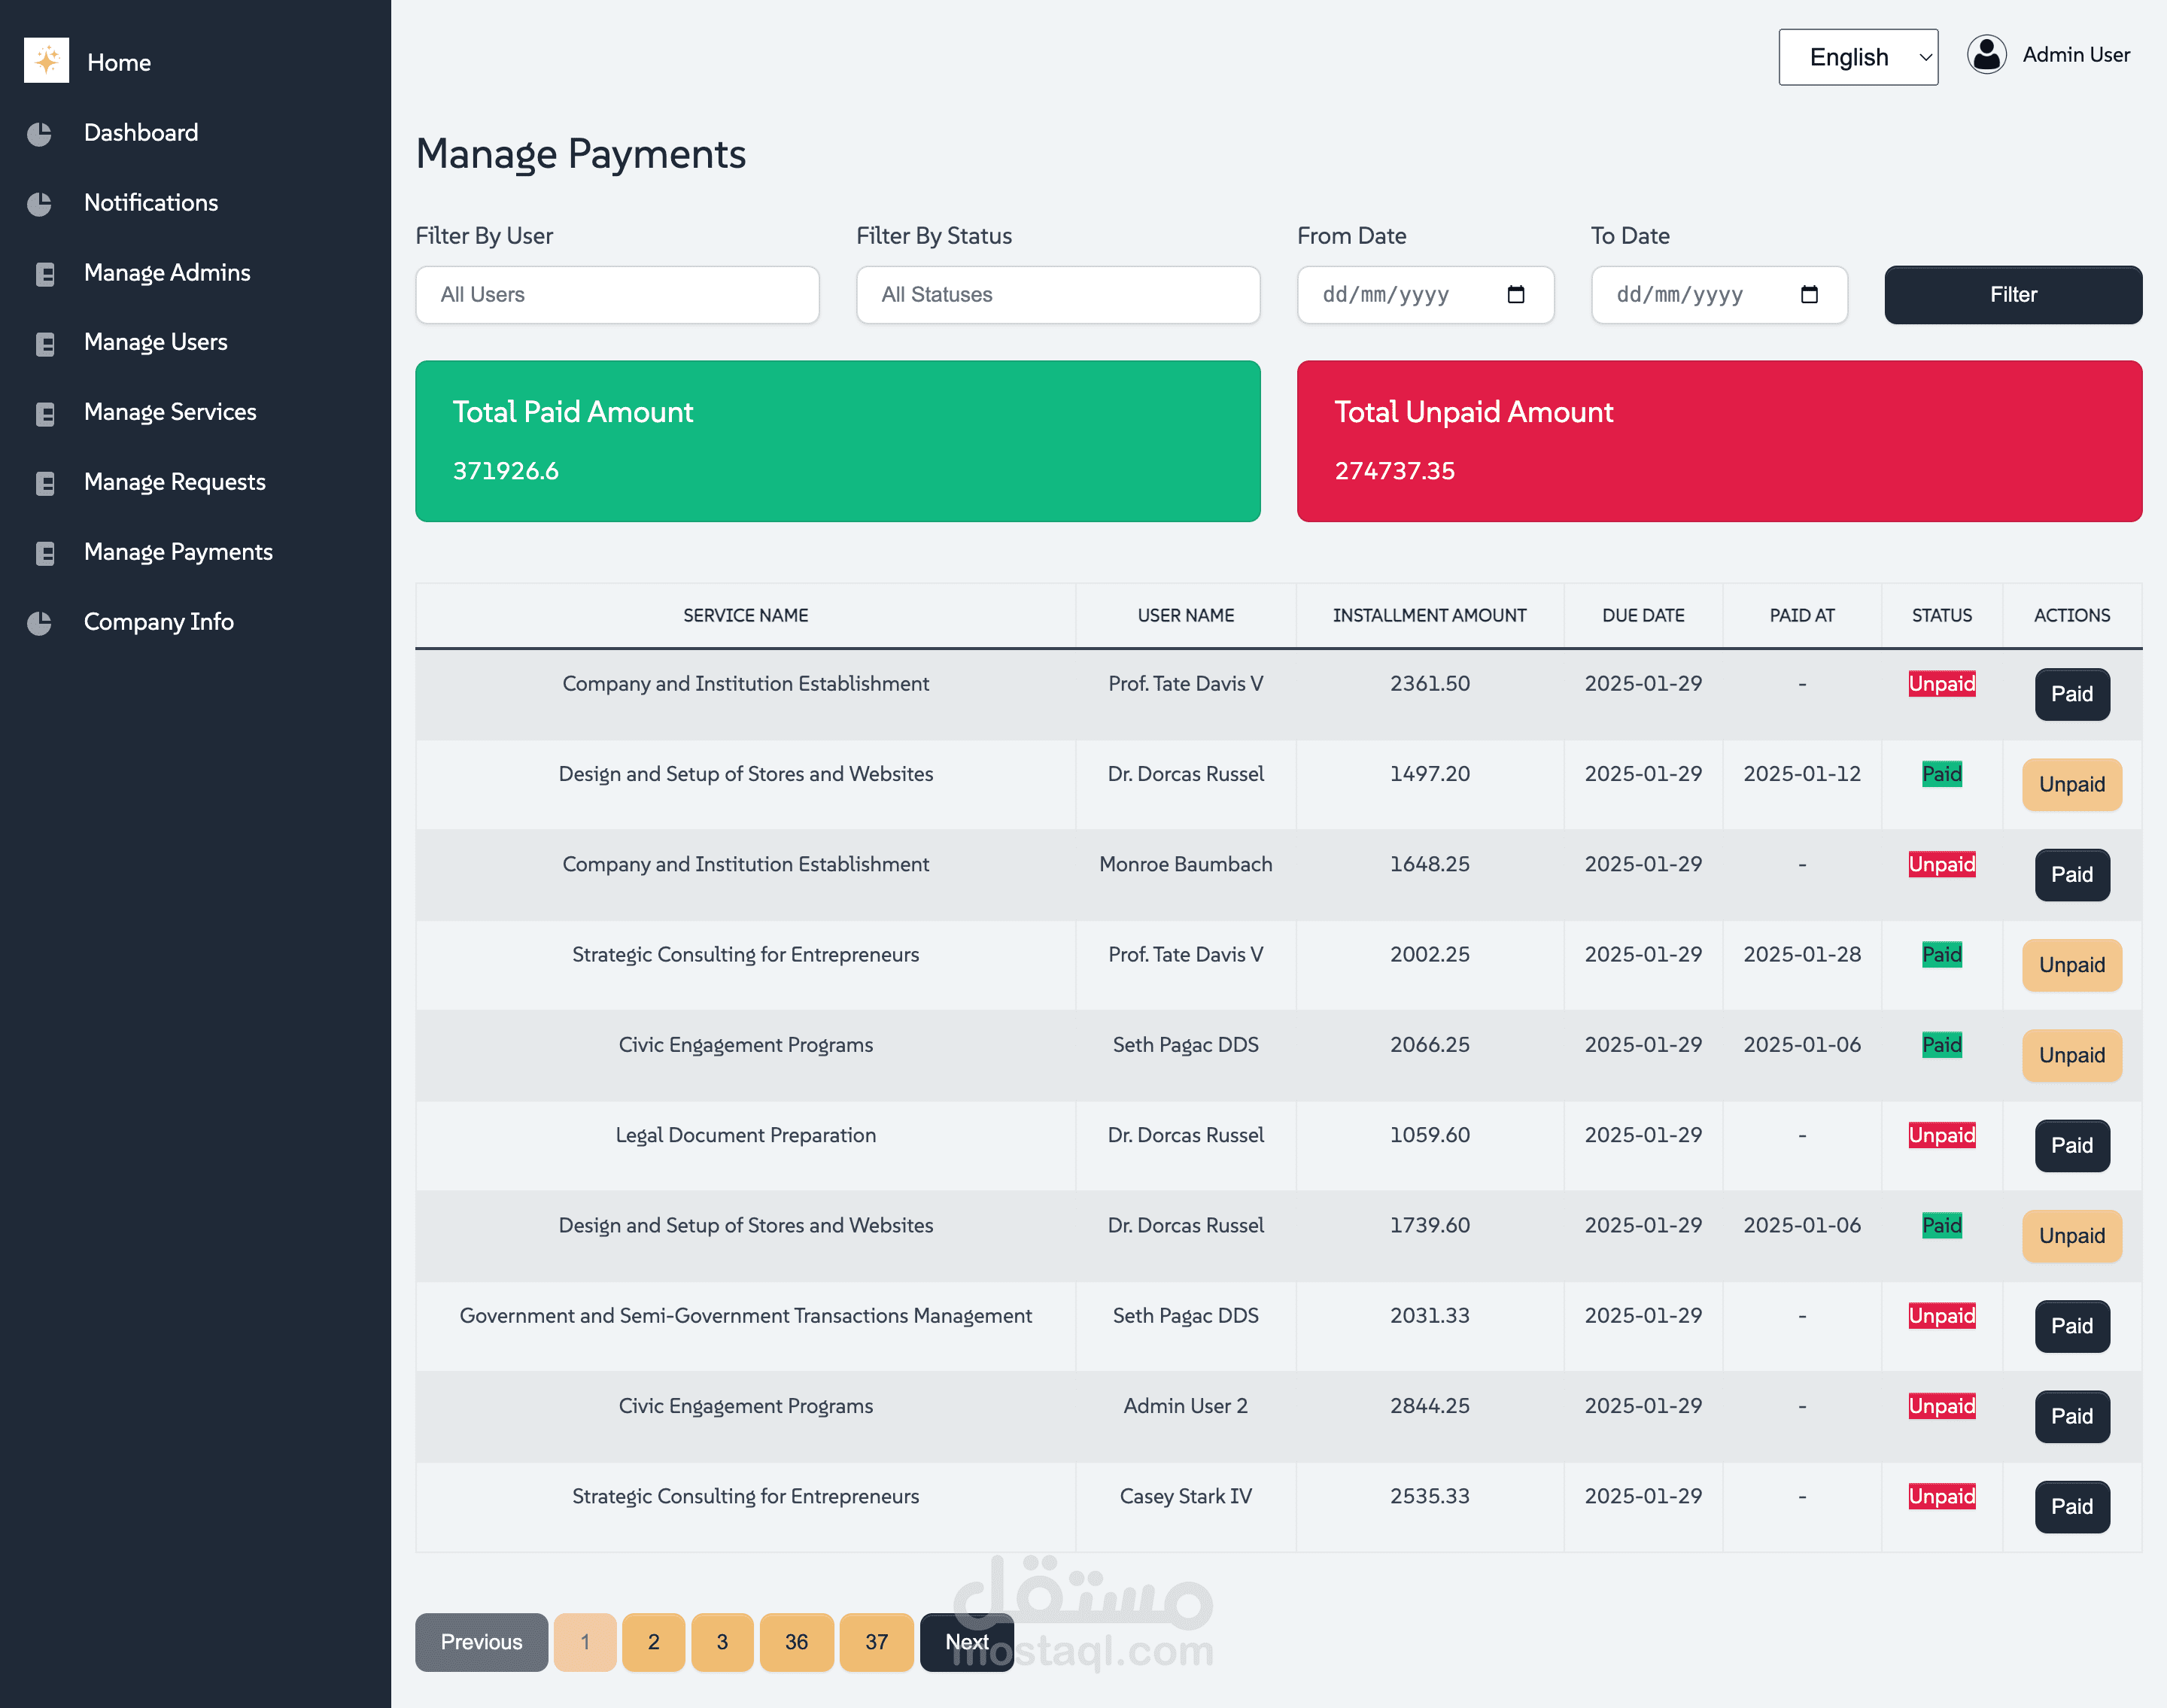Click the dark Filter button
Screen dimensions: 2167x1708
pos(2012,295)
